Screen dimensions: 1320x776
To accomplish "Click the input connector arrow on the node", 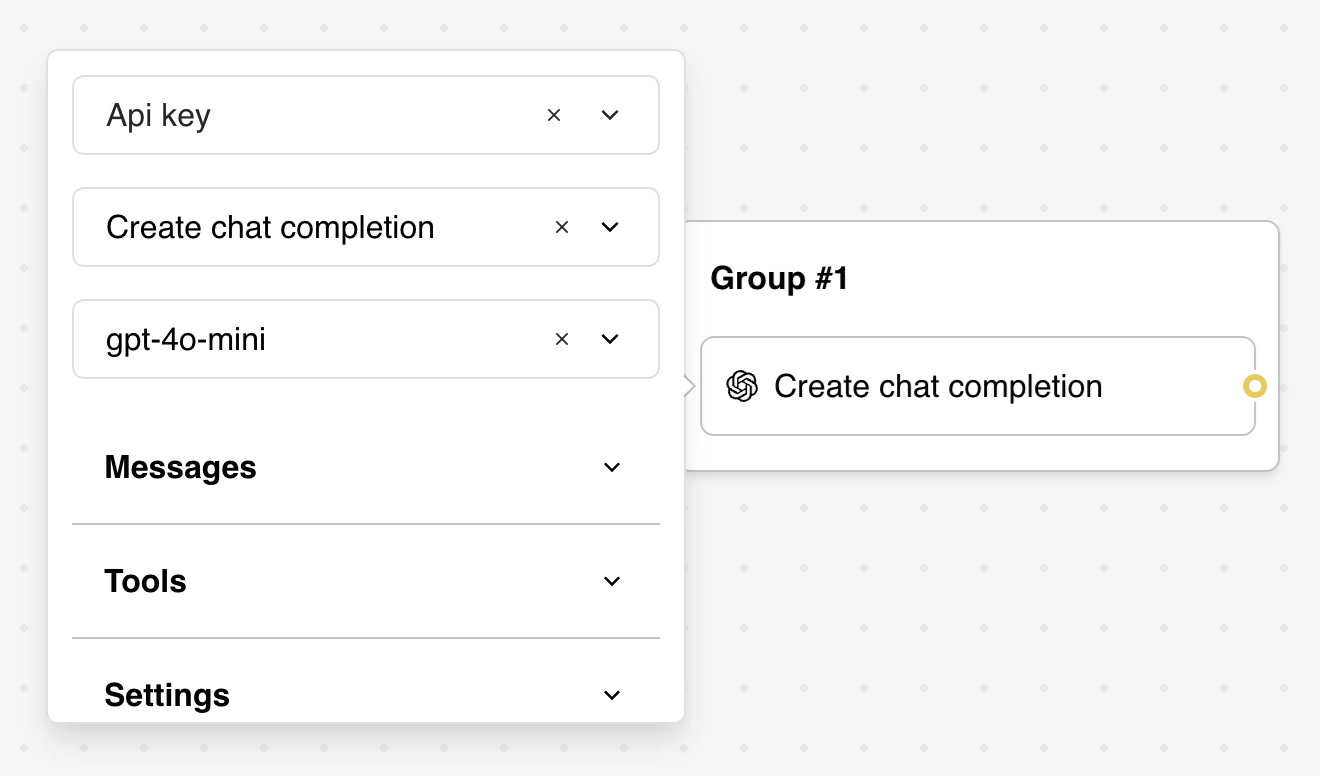I will click(691, 386).
